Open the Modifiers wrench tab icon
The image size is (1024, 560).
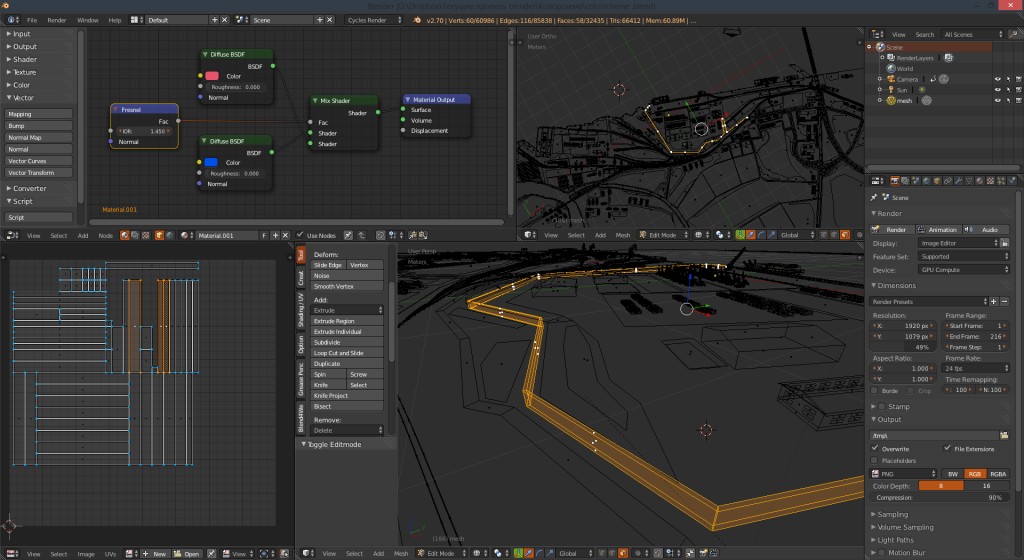(x=959, y=181)
